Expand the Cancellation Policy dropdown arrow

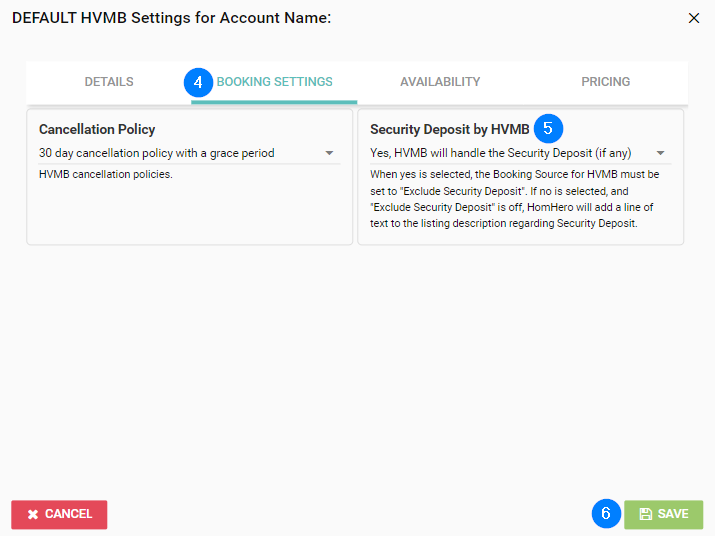pyautogui.click(x=329, y=154)
